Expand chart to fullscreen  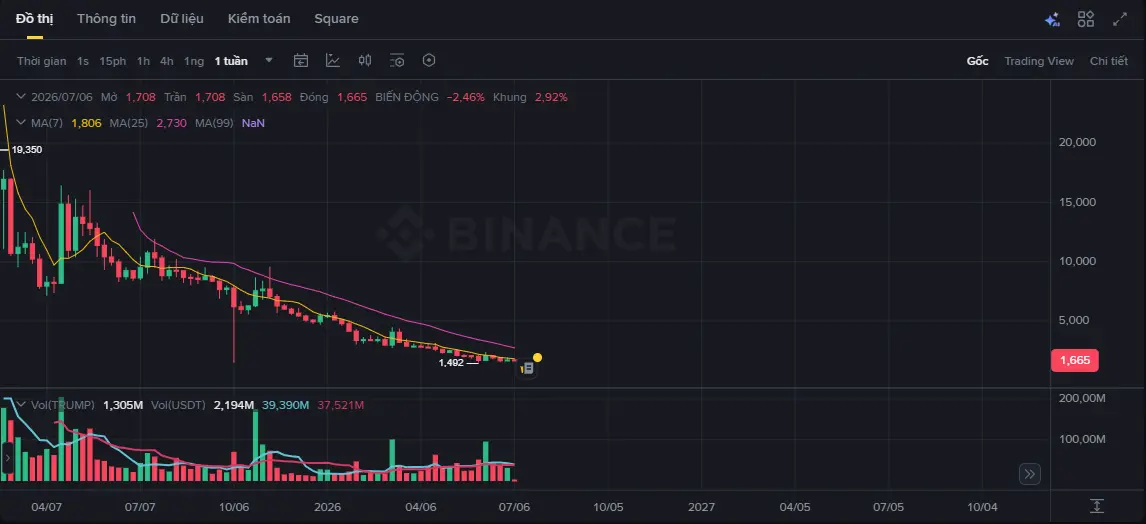click(1120, 19)
